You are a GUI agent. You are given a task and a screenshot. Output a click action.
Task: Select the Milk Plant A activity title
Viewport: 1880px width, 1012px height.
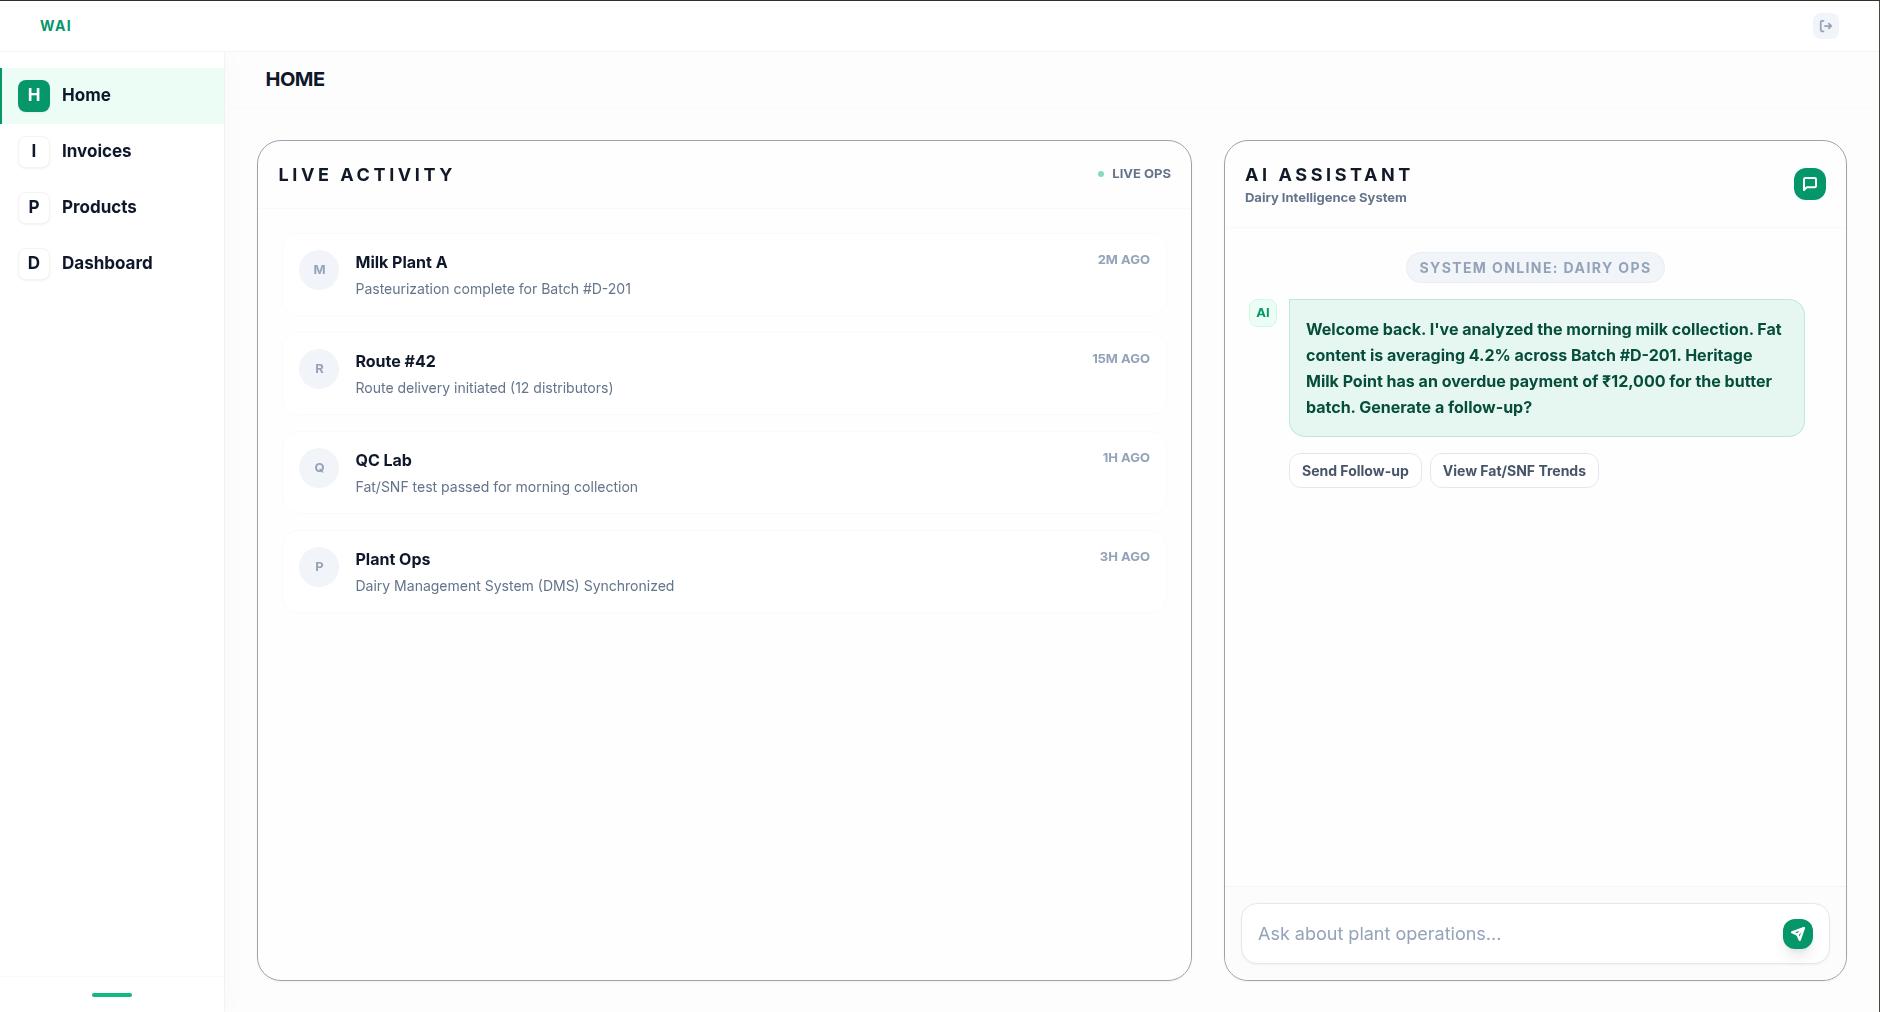click(401, 262)
